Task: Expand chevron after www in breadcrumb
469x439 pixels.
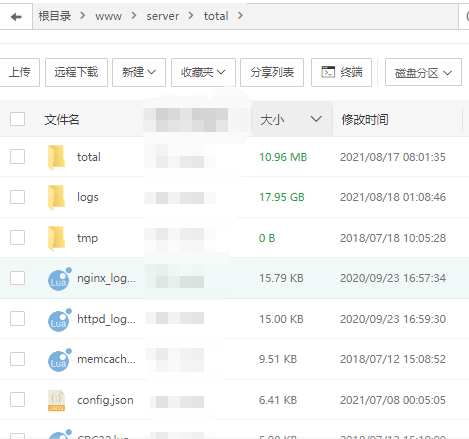Action: (134, 15)
